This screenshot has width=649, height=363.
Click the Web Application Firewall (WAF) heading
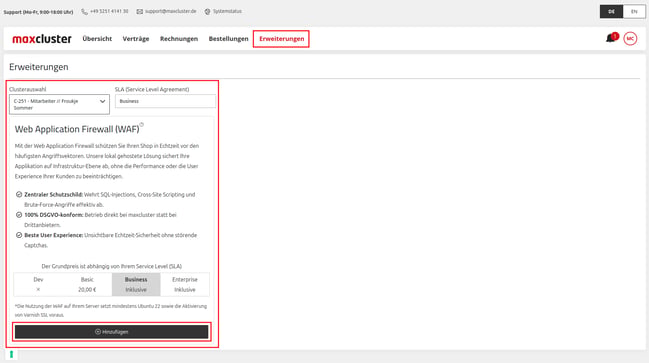(x=77, y=129)
